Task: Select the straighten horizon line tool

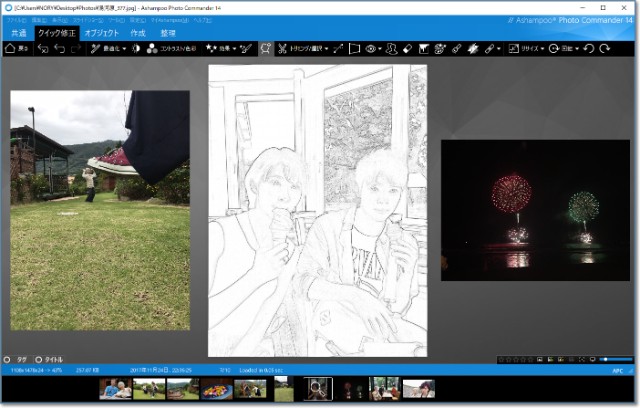Action: [338, 48]
